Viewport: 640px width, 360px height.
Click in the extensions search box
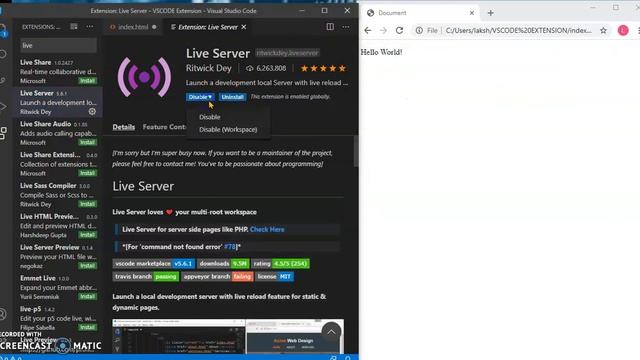click(58, 45)
